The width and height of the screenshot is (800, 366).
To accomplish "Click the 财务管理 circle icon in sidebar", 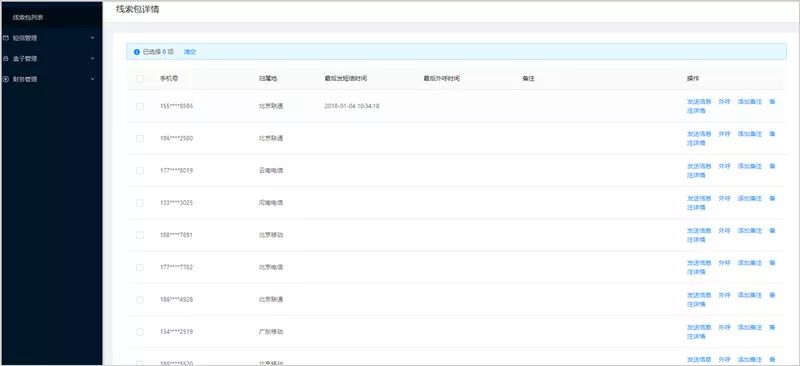I will pos(5,80).
